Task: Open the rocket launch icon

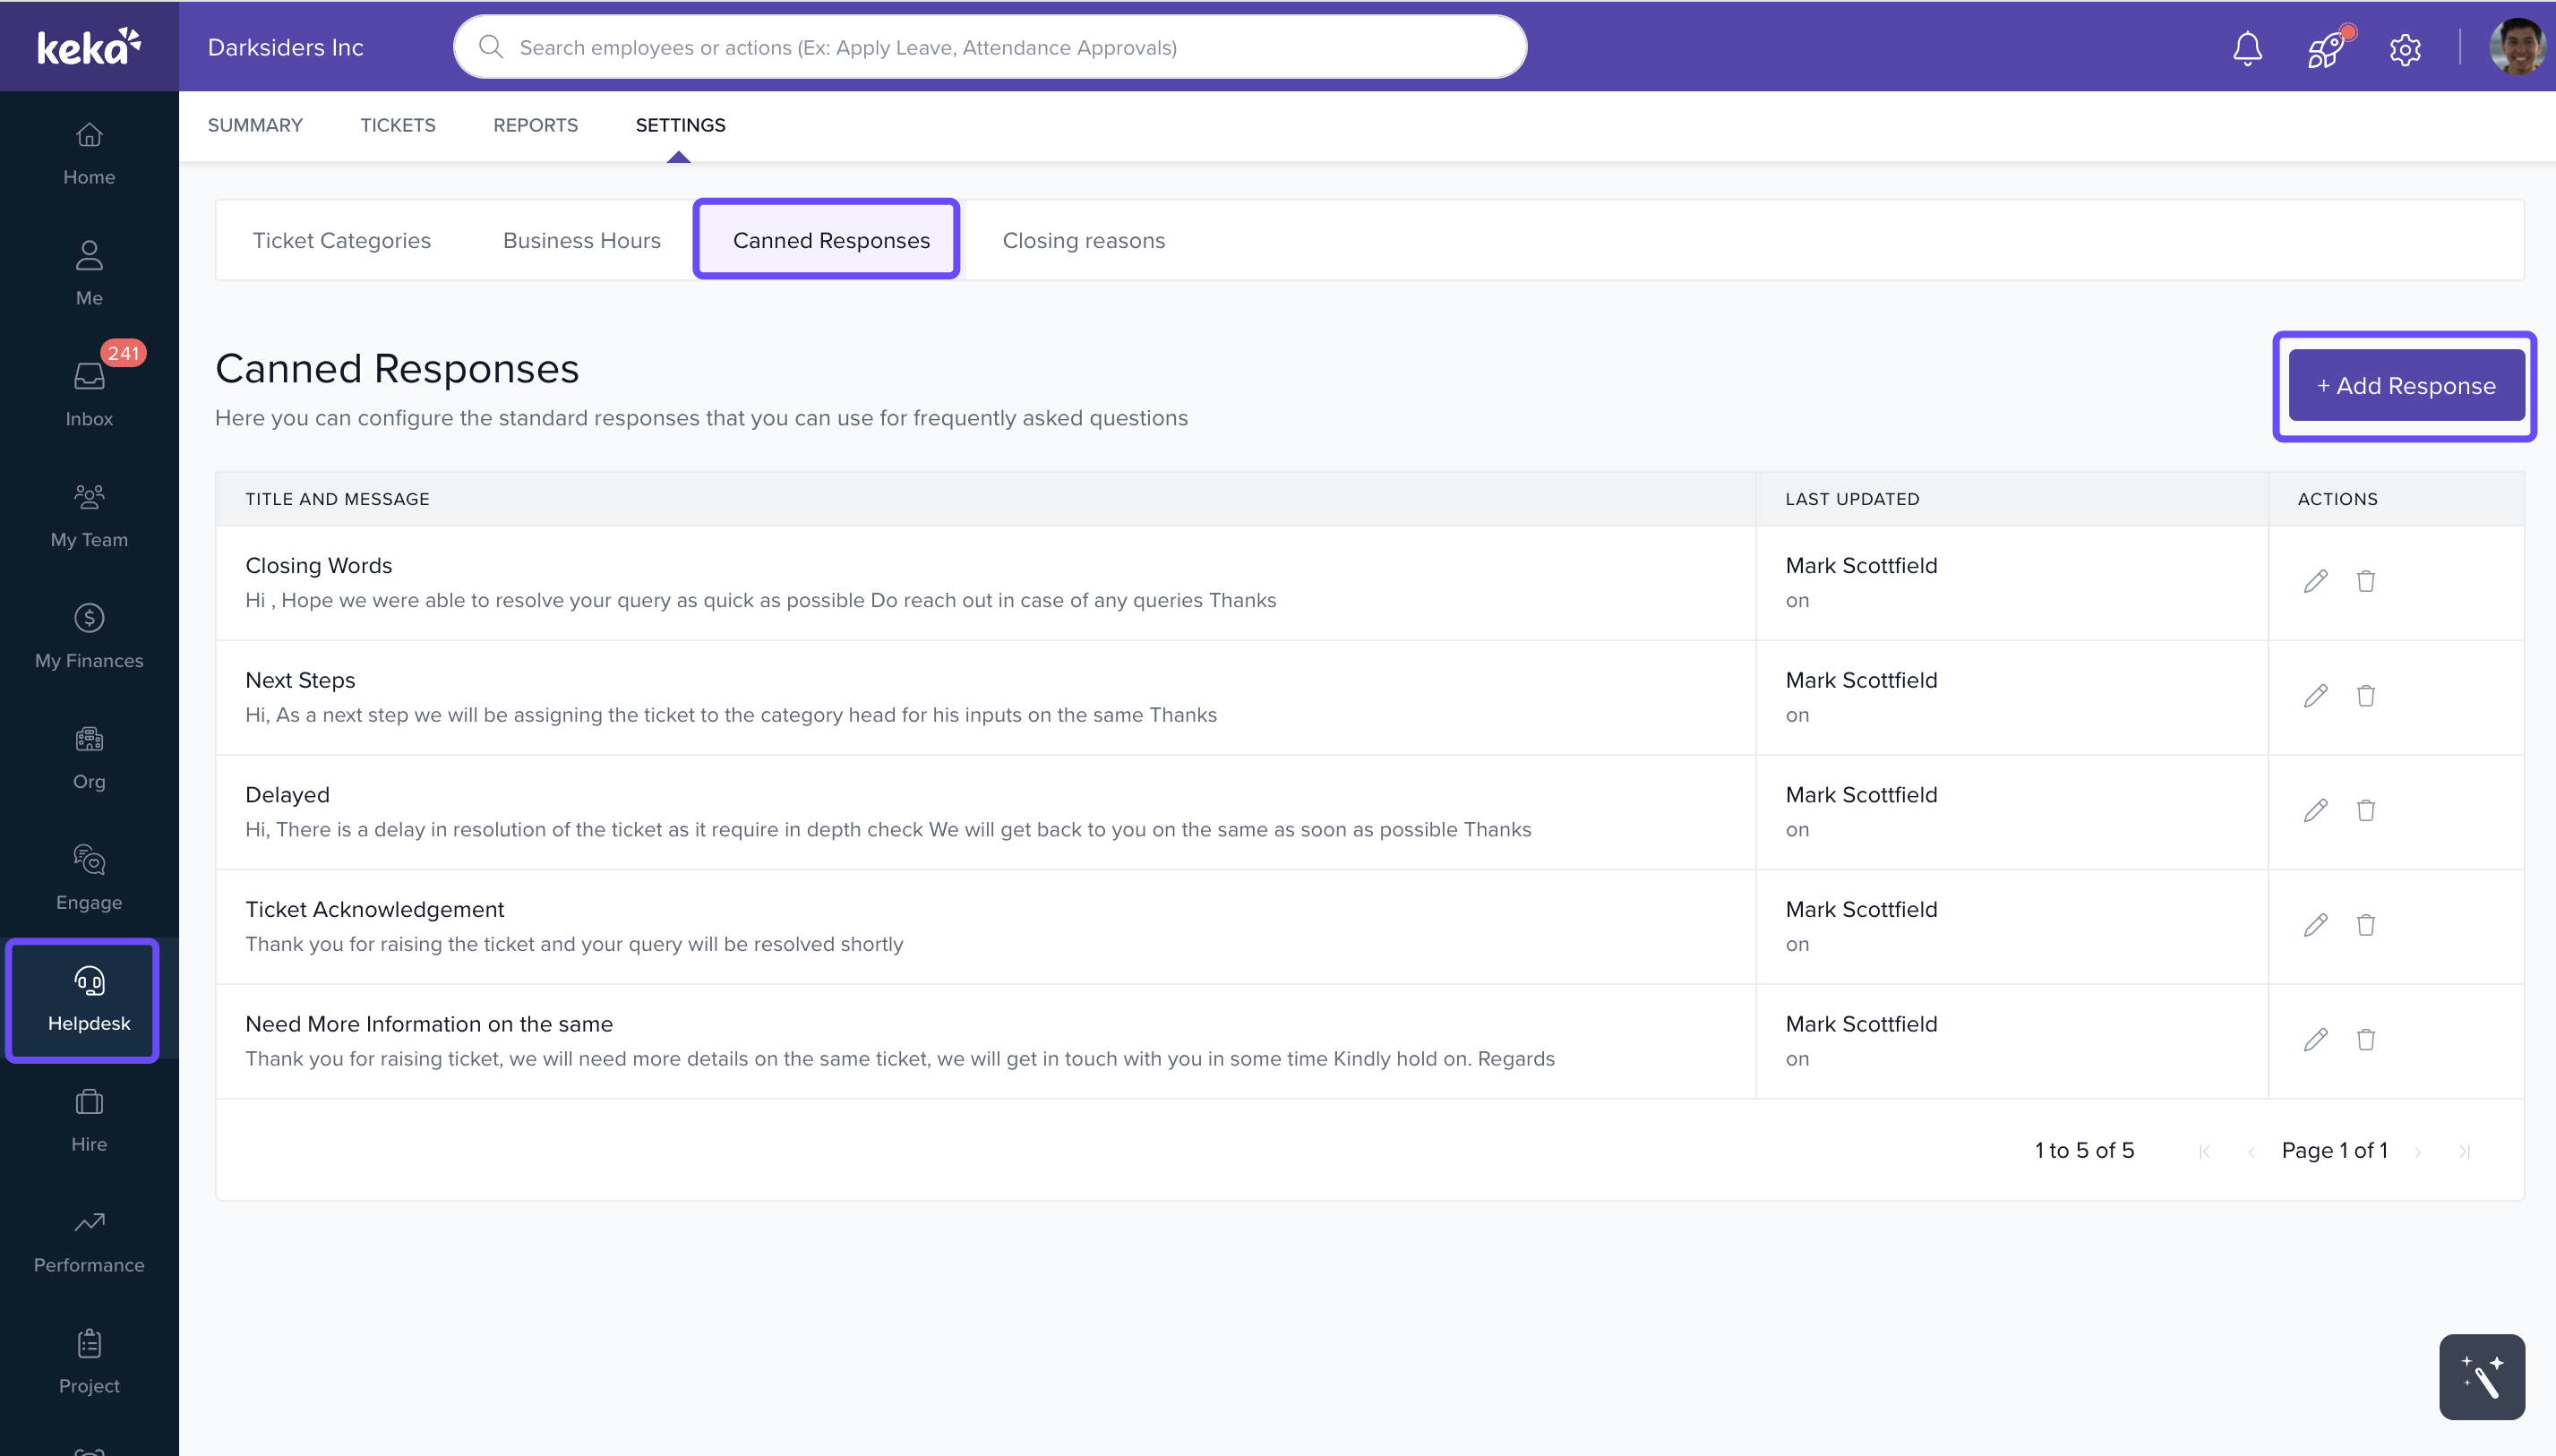Action: [2326, 48]
